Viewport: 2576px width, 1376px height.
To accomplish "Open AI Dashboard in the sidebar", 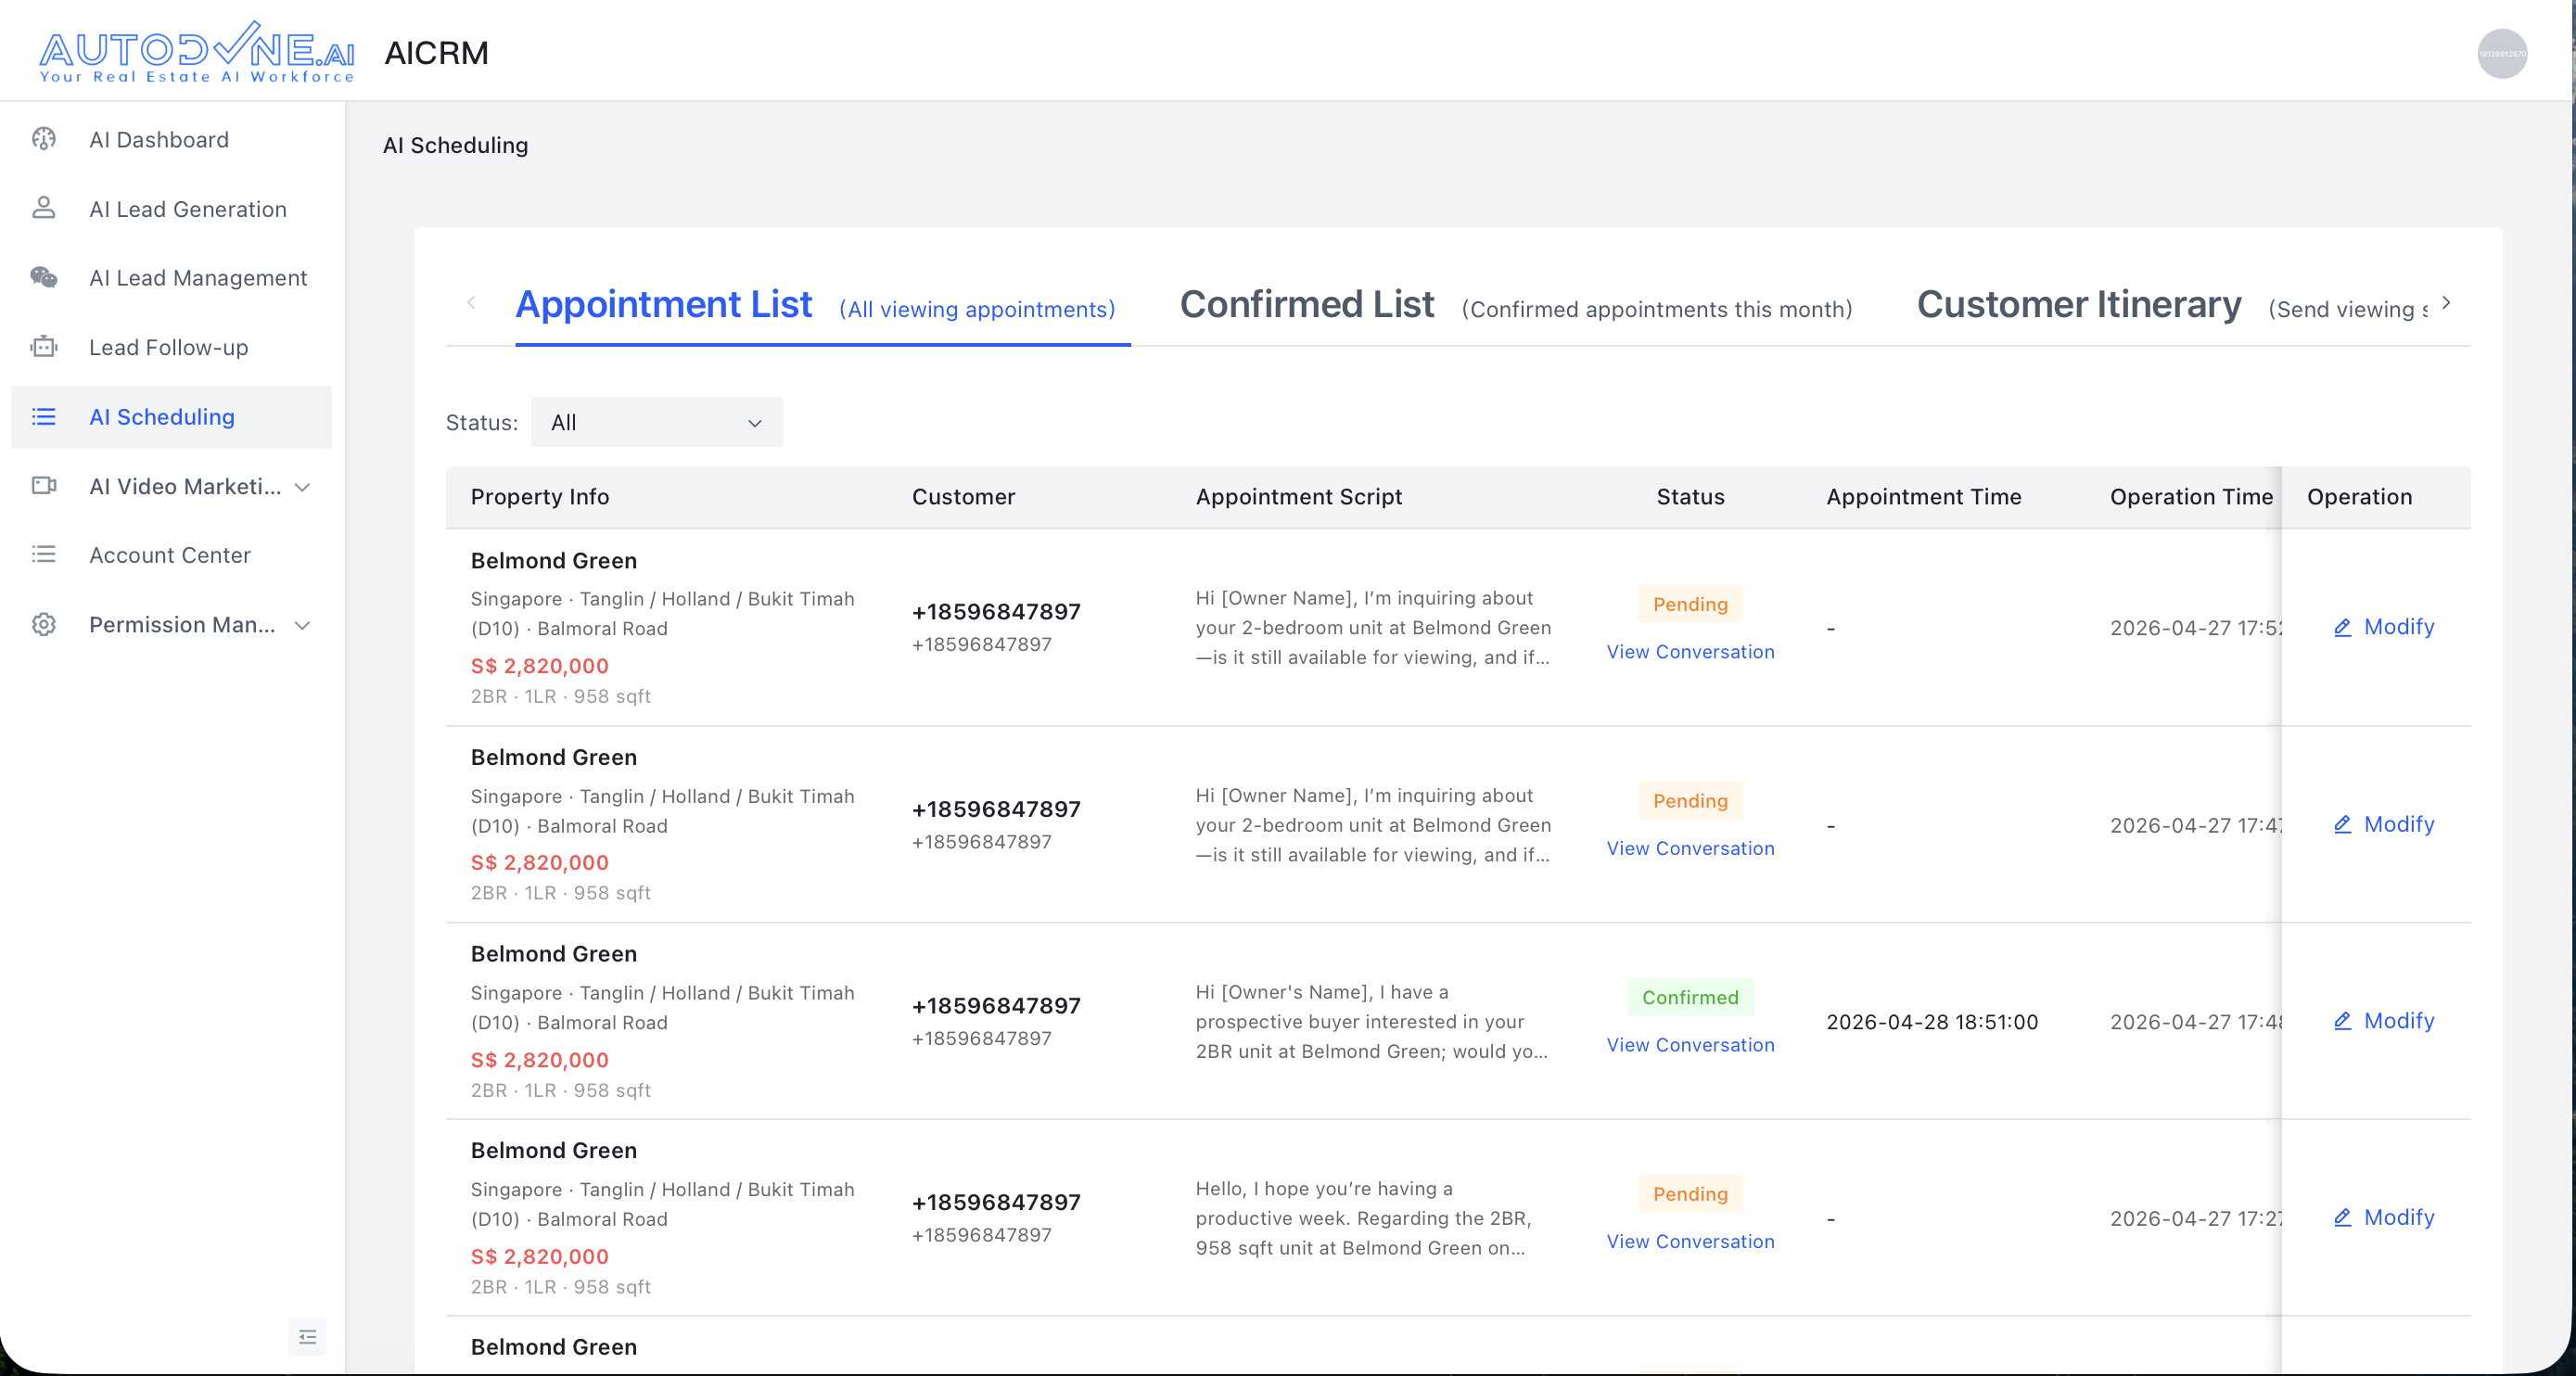I will point(171,139).
